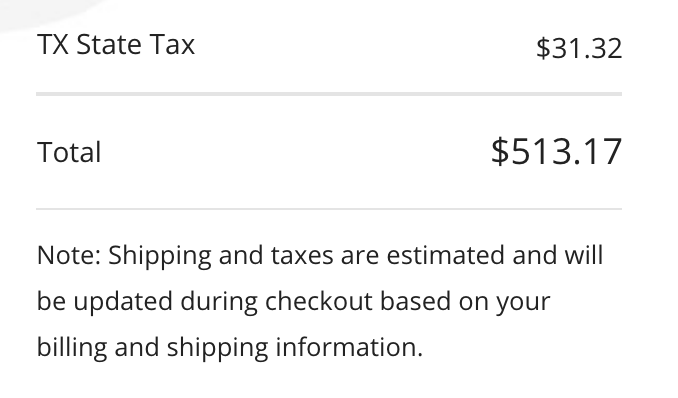This screenshot has height=398, width=678.
Task: Click the word estimated in the note
Action: (445, 255)
